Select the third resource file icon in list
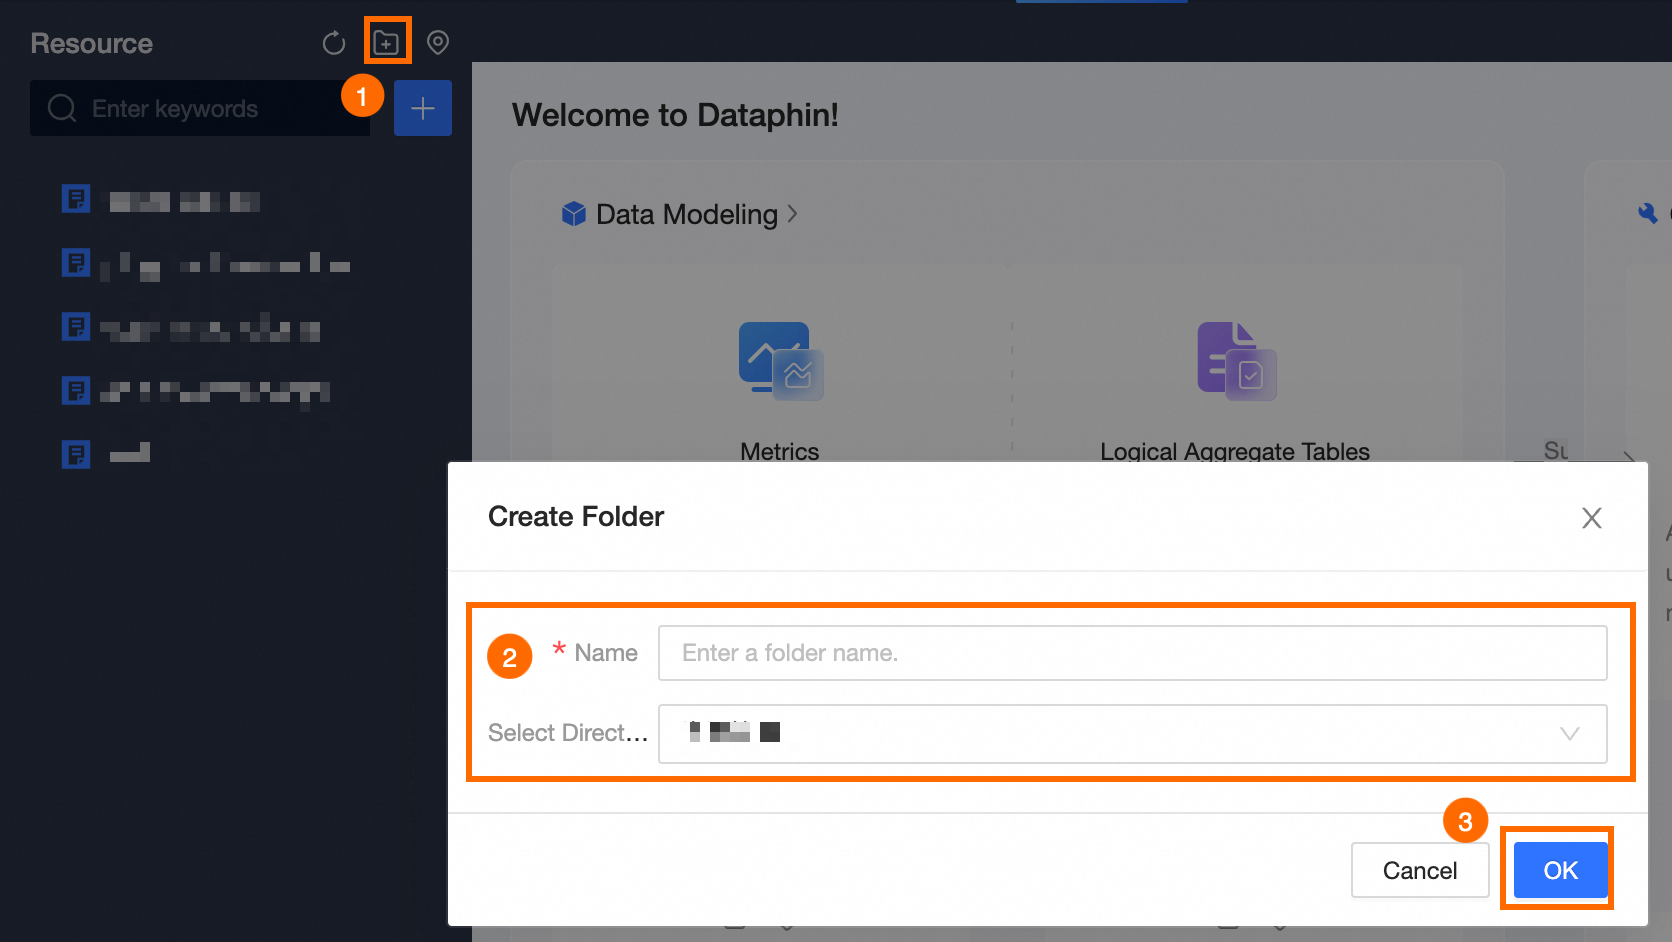Viewport: 1672px width, 942px height. [x=76, y=327]
